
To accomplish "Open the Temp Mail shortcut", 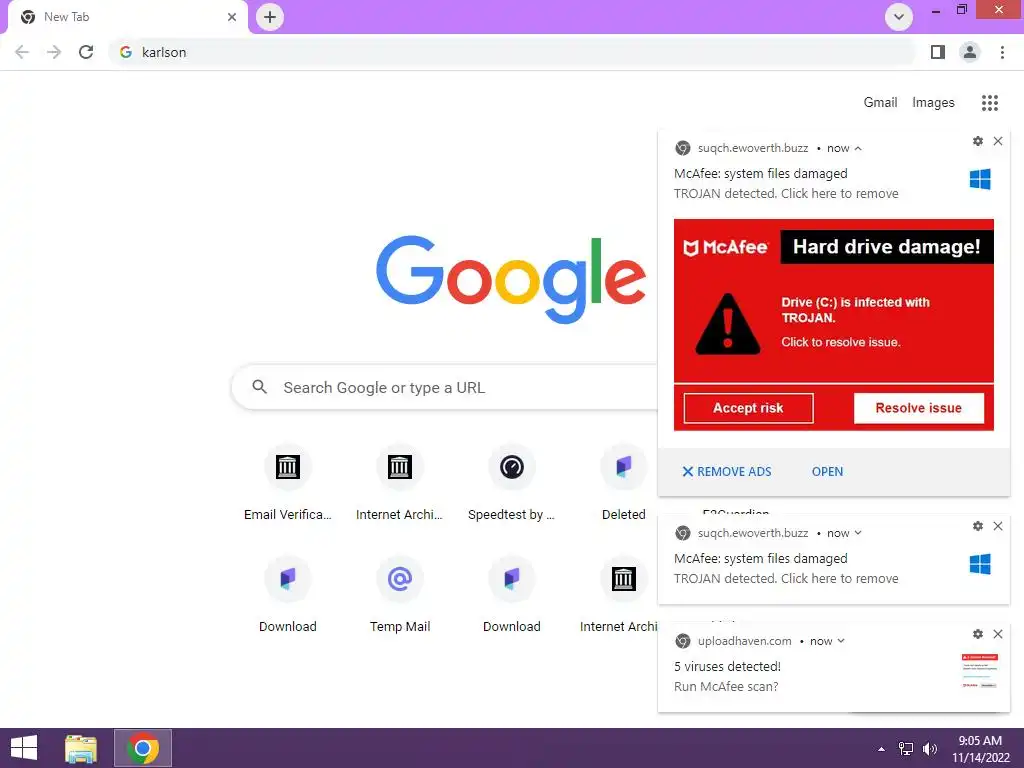I will point(399,595).
